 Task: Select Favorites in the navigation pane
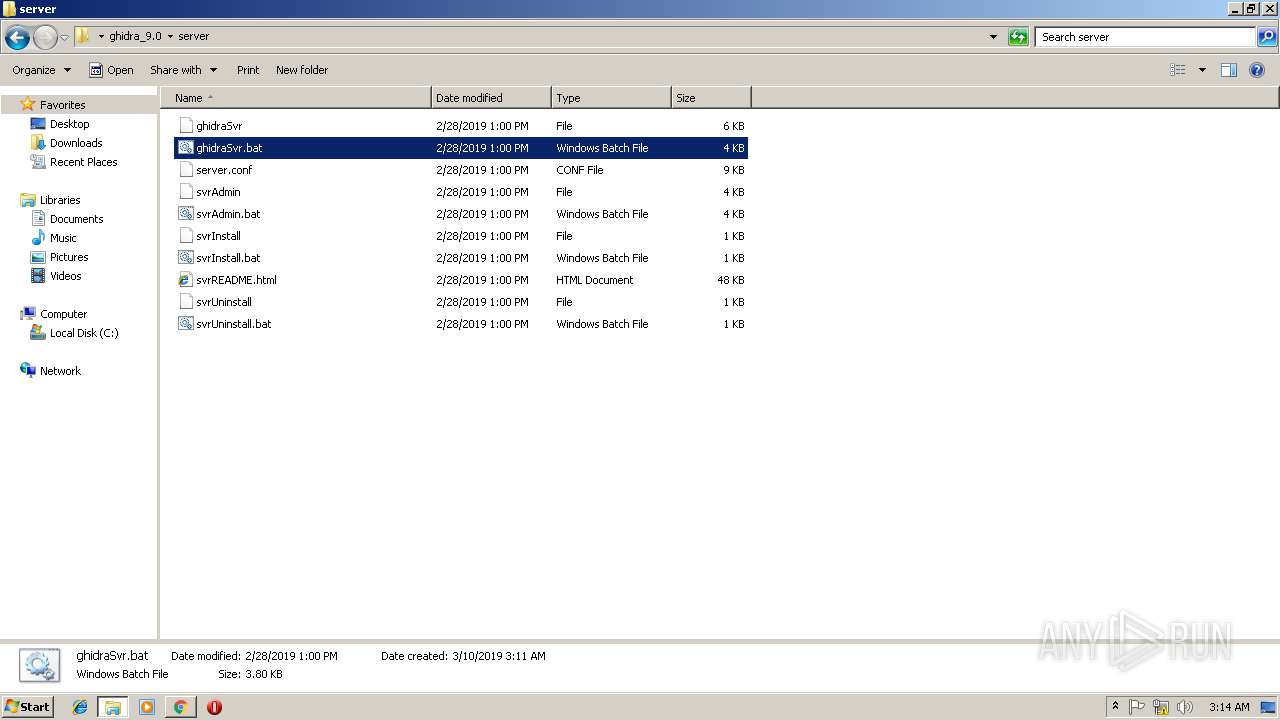[x=62, y=105]
